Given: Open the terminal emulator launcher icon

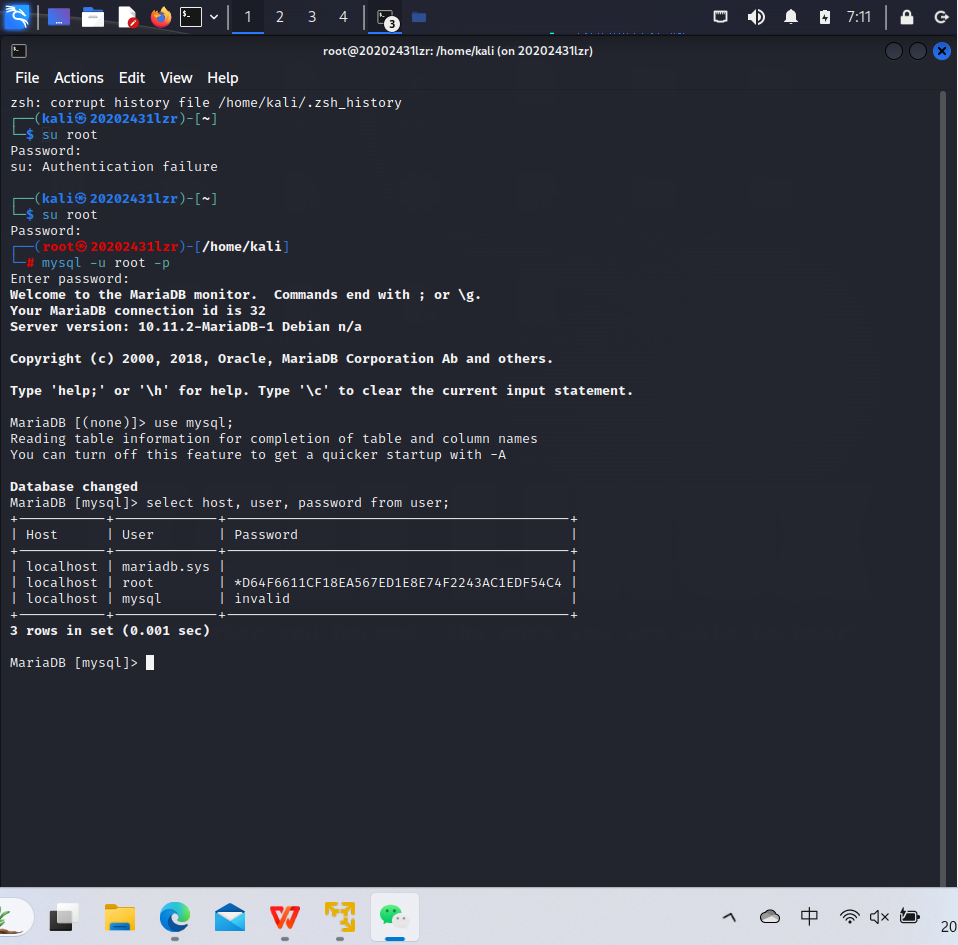Looking at the screenshot, I should coord(191,17).
